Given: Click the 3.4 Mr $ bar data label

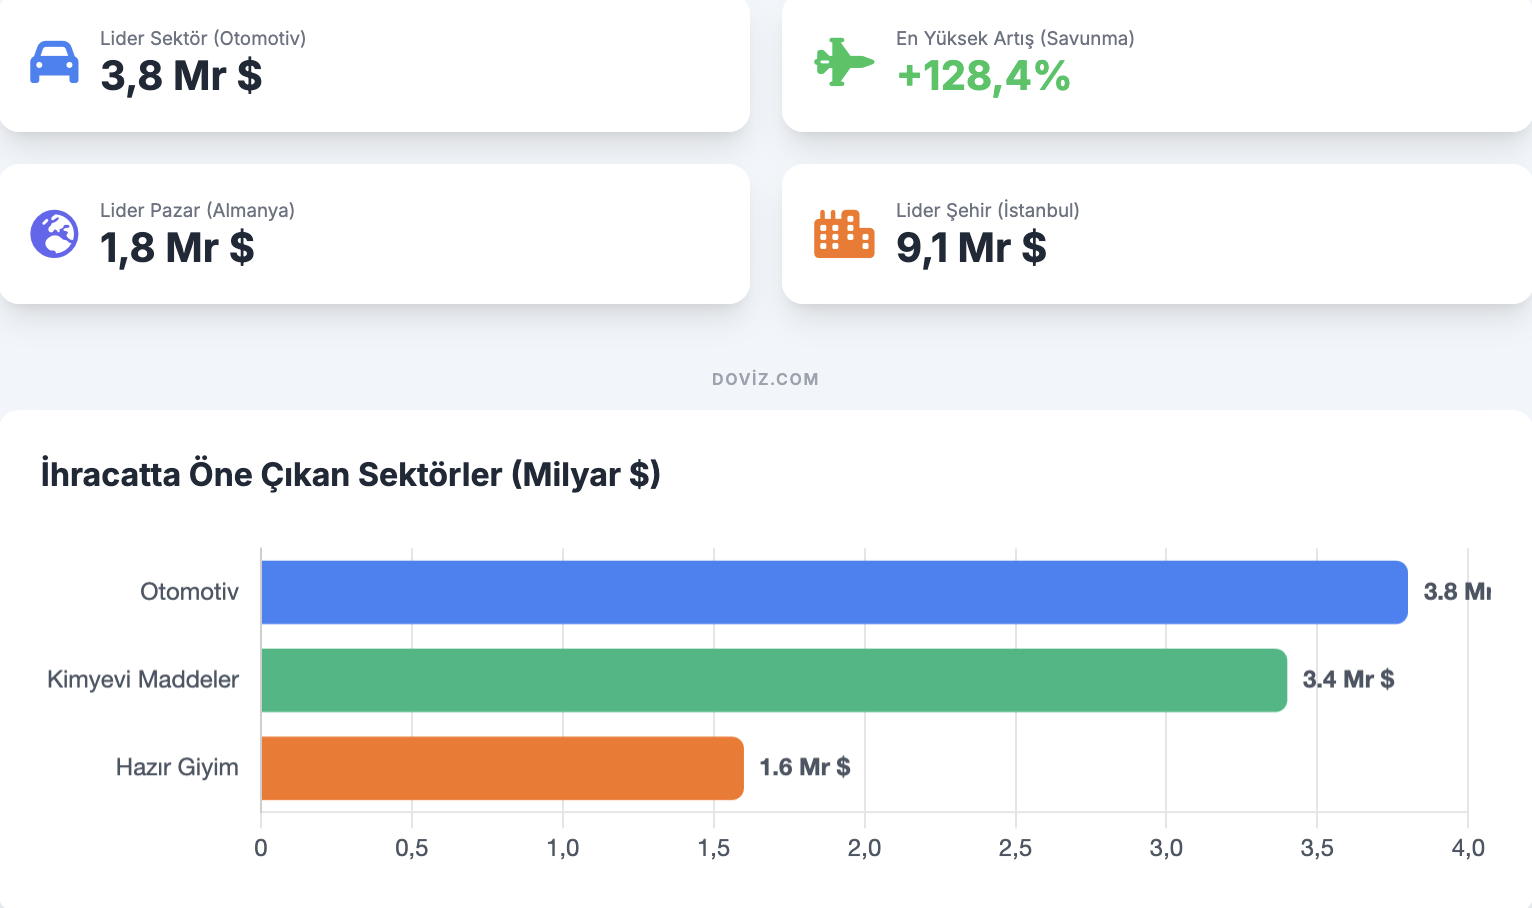Looking at the screenshot, I should [x=1348, y=680].
